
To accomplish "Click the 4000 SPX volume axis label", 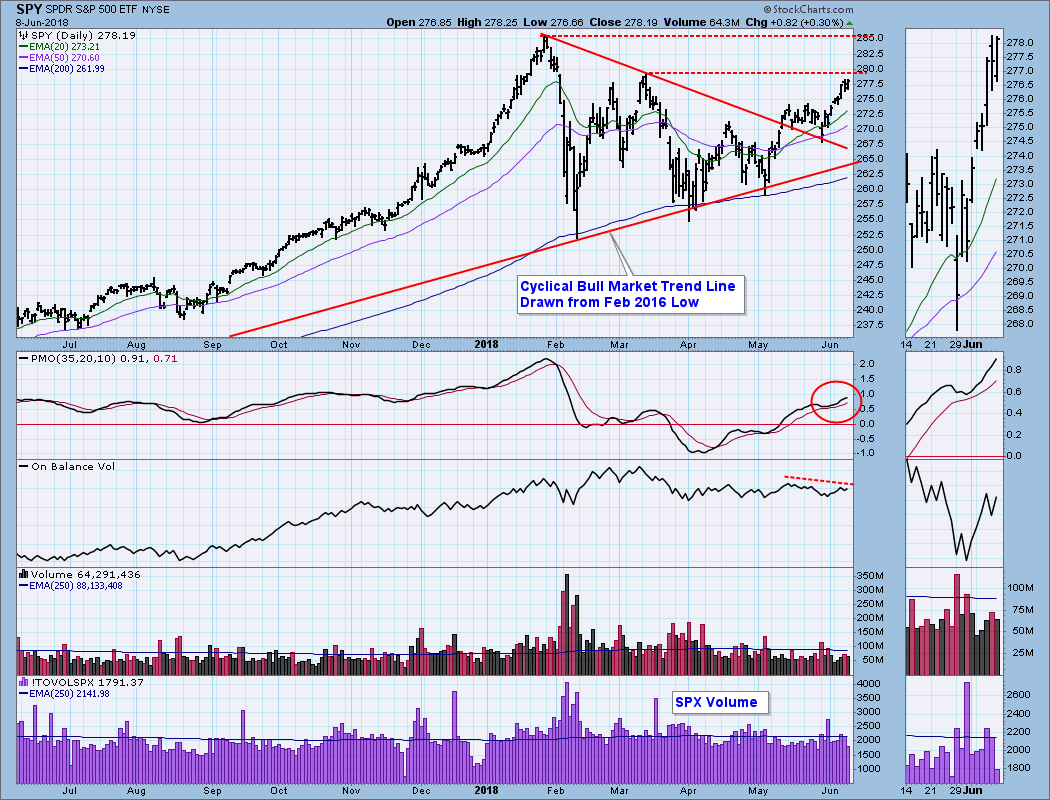I will 869,684.
